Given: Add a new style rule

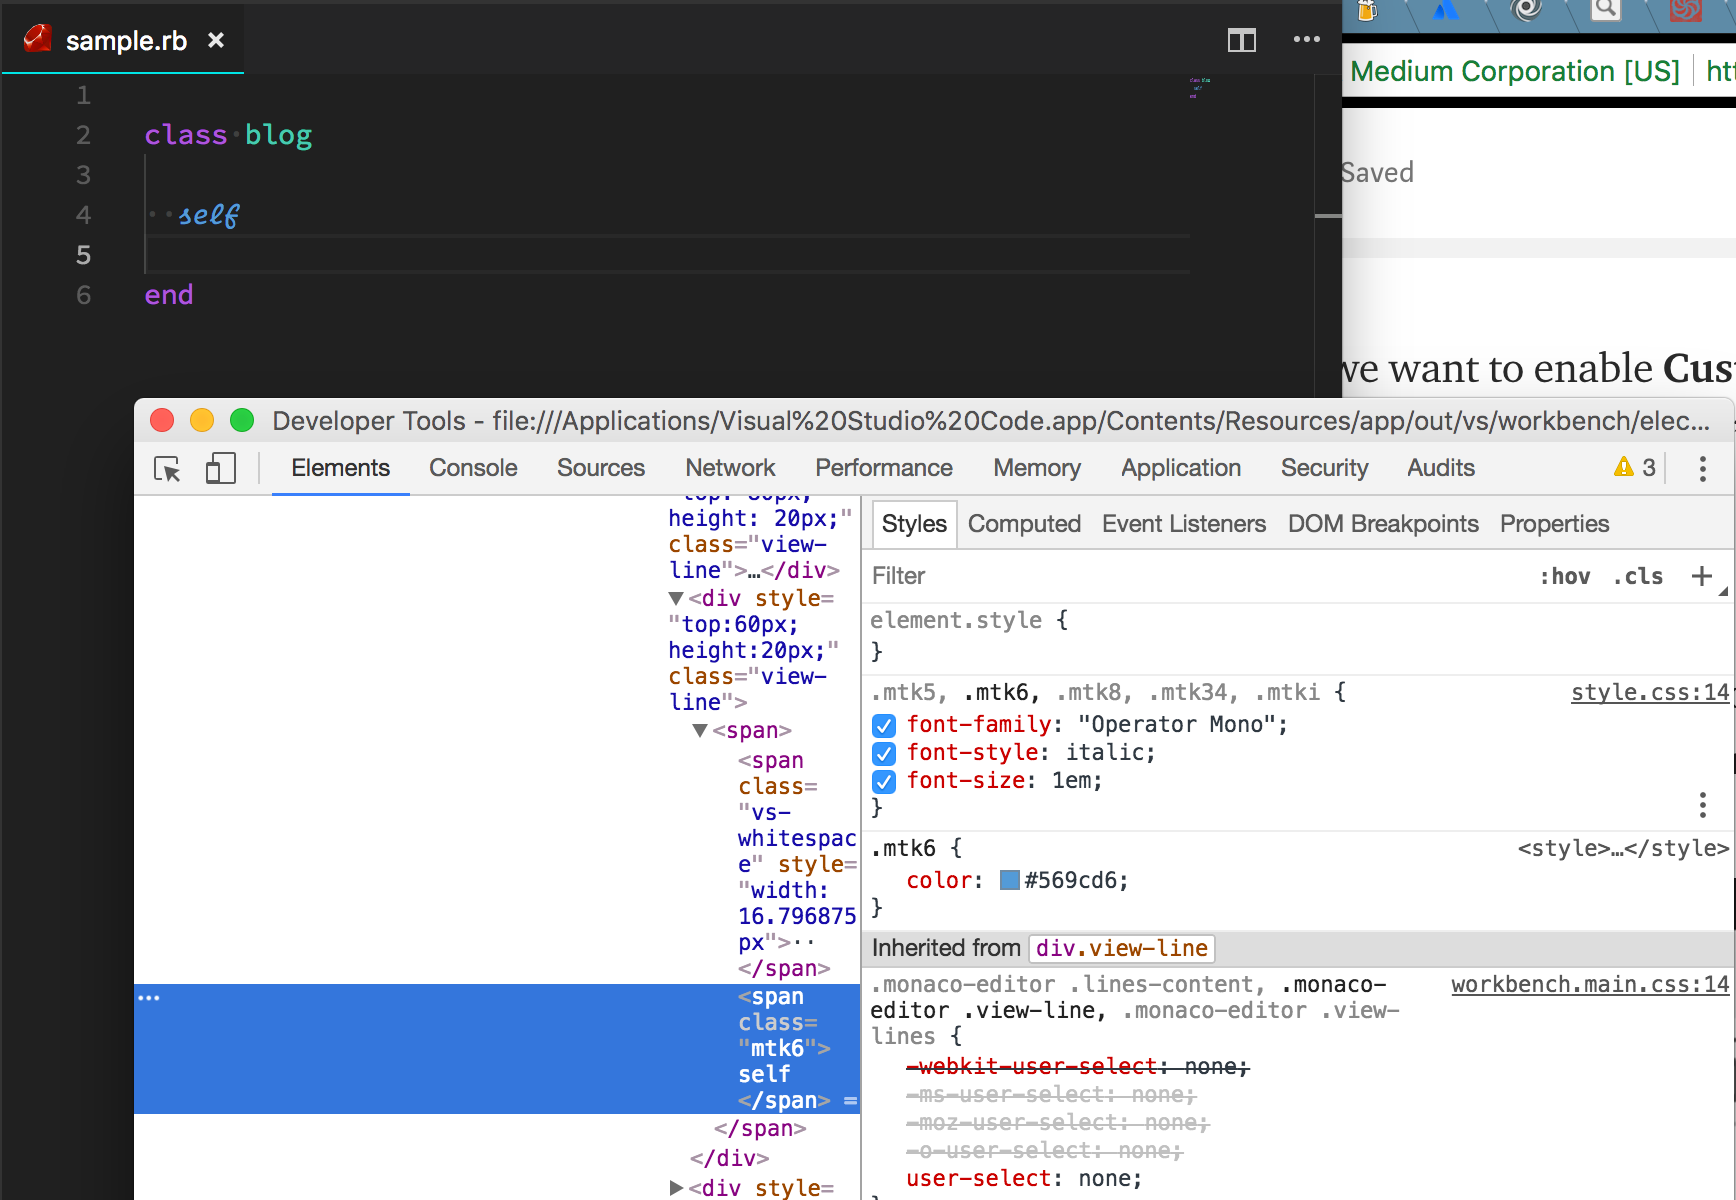Looking at the screenshot, I should [x=1702, y=576].
